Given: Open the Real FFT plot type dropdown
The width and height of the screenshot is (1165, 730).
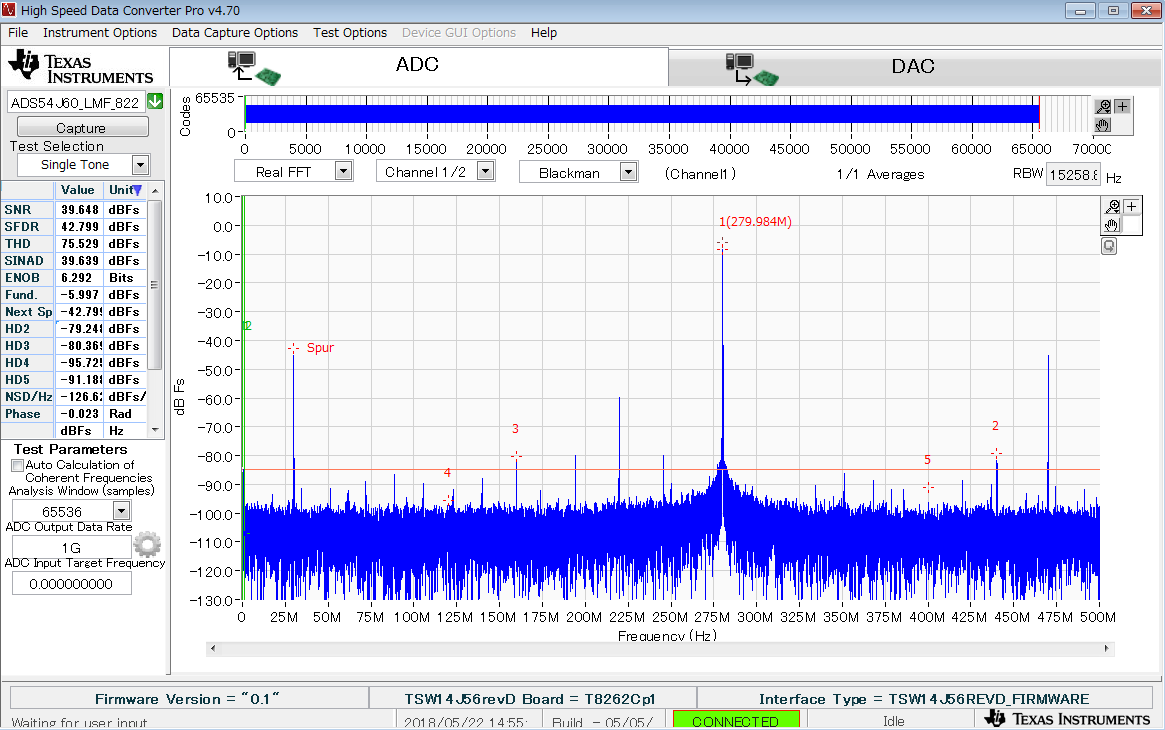Looking at the screenshot, I should coord(343,172).
